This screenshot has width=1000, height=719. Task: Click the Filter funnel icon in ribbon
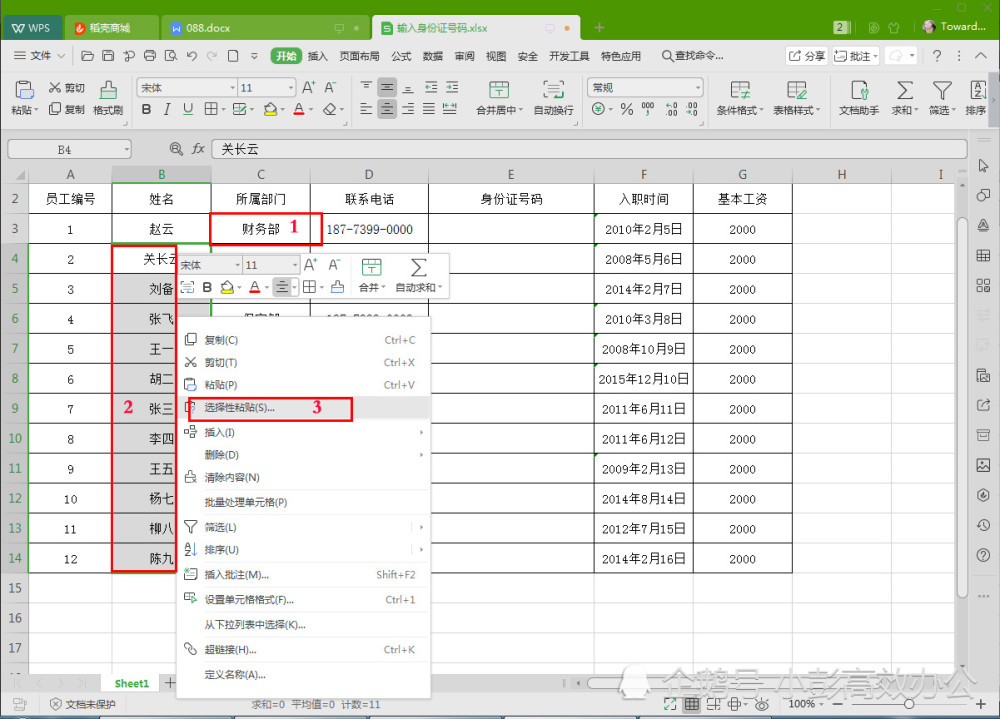[942, 90]
